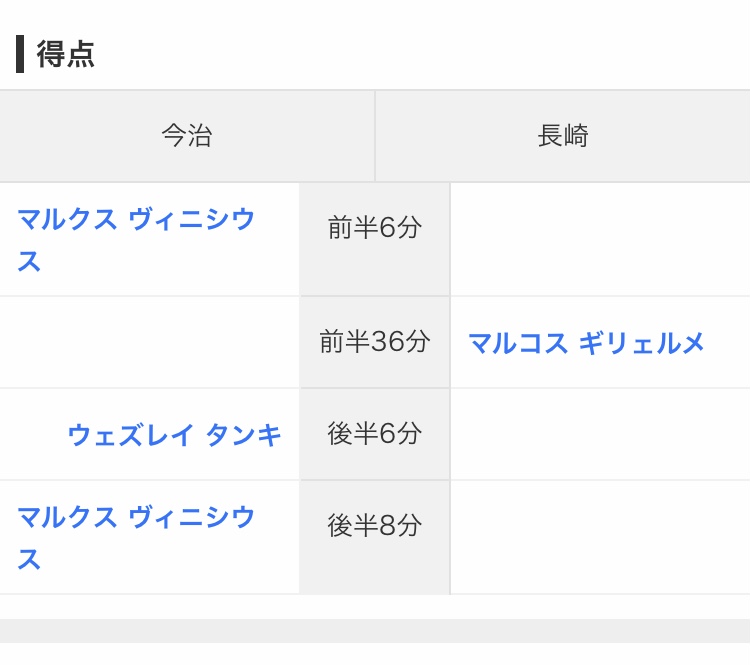Screen dimensions: 750x665
Task: Select the 後半8分 time cell
Action: click(x=375, y=537)
